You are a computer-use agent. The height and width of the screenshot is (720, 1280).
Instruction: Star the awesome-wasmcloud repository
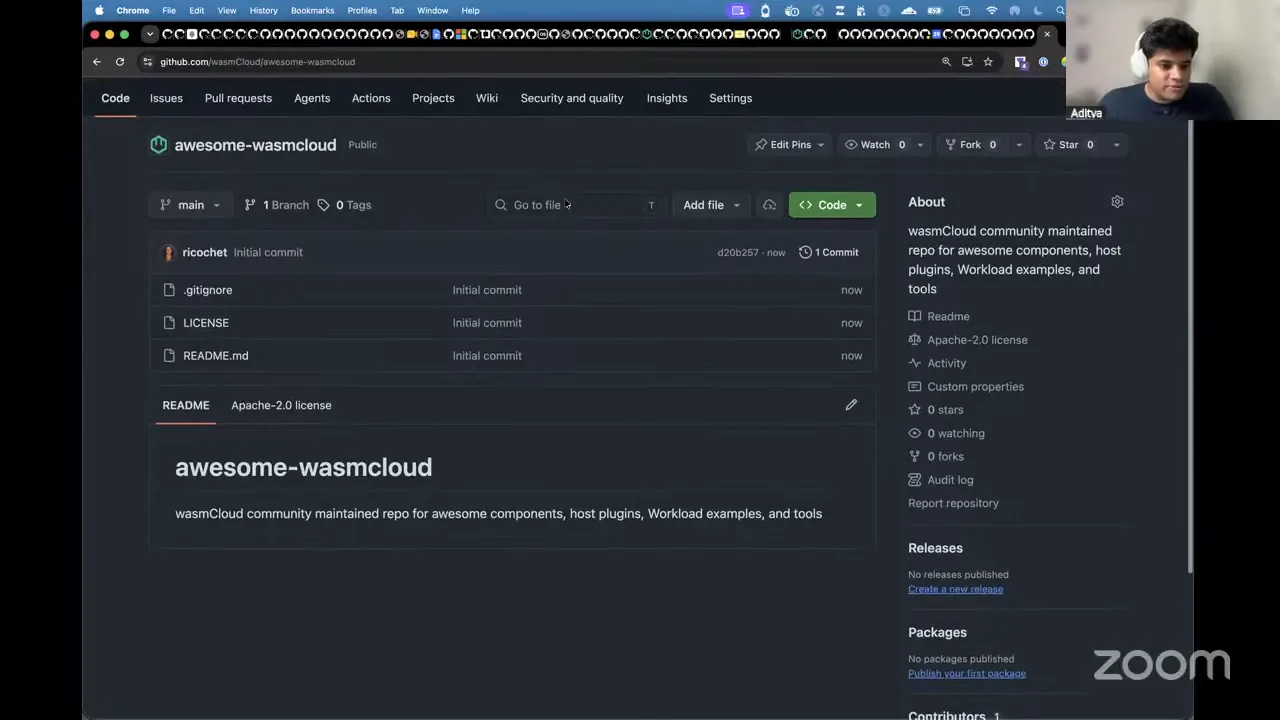tap(1069, 145)
